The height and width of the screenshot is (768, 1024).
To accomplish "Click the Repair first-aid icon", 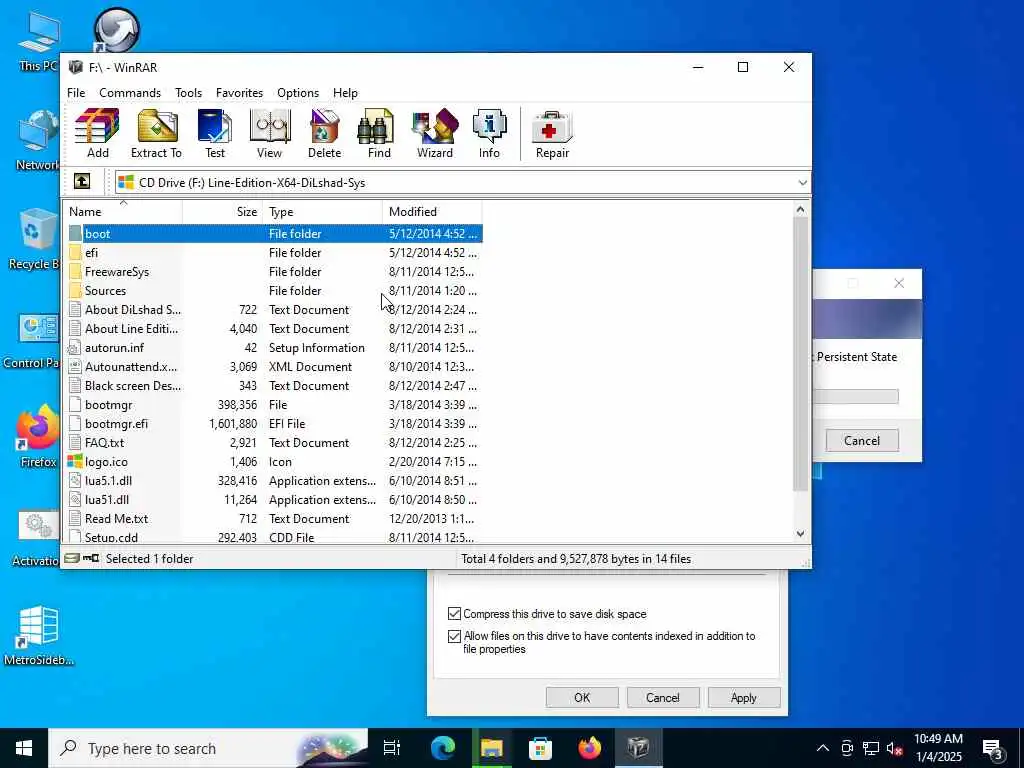I will point(552,134).
